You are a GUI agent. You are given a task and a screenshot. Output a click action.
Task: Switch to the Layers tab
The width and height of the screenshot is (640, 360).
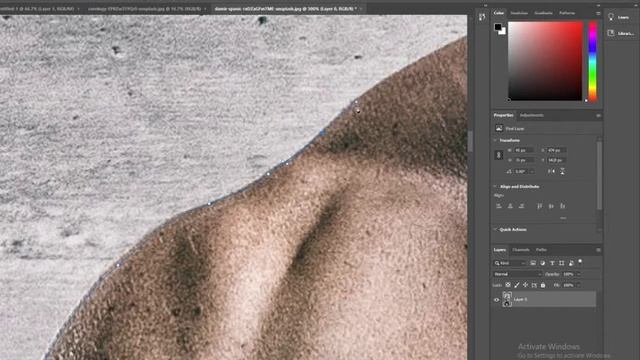(500, 250)
